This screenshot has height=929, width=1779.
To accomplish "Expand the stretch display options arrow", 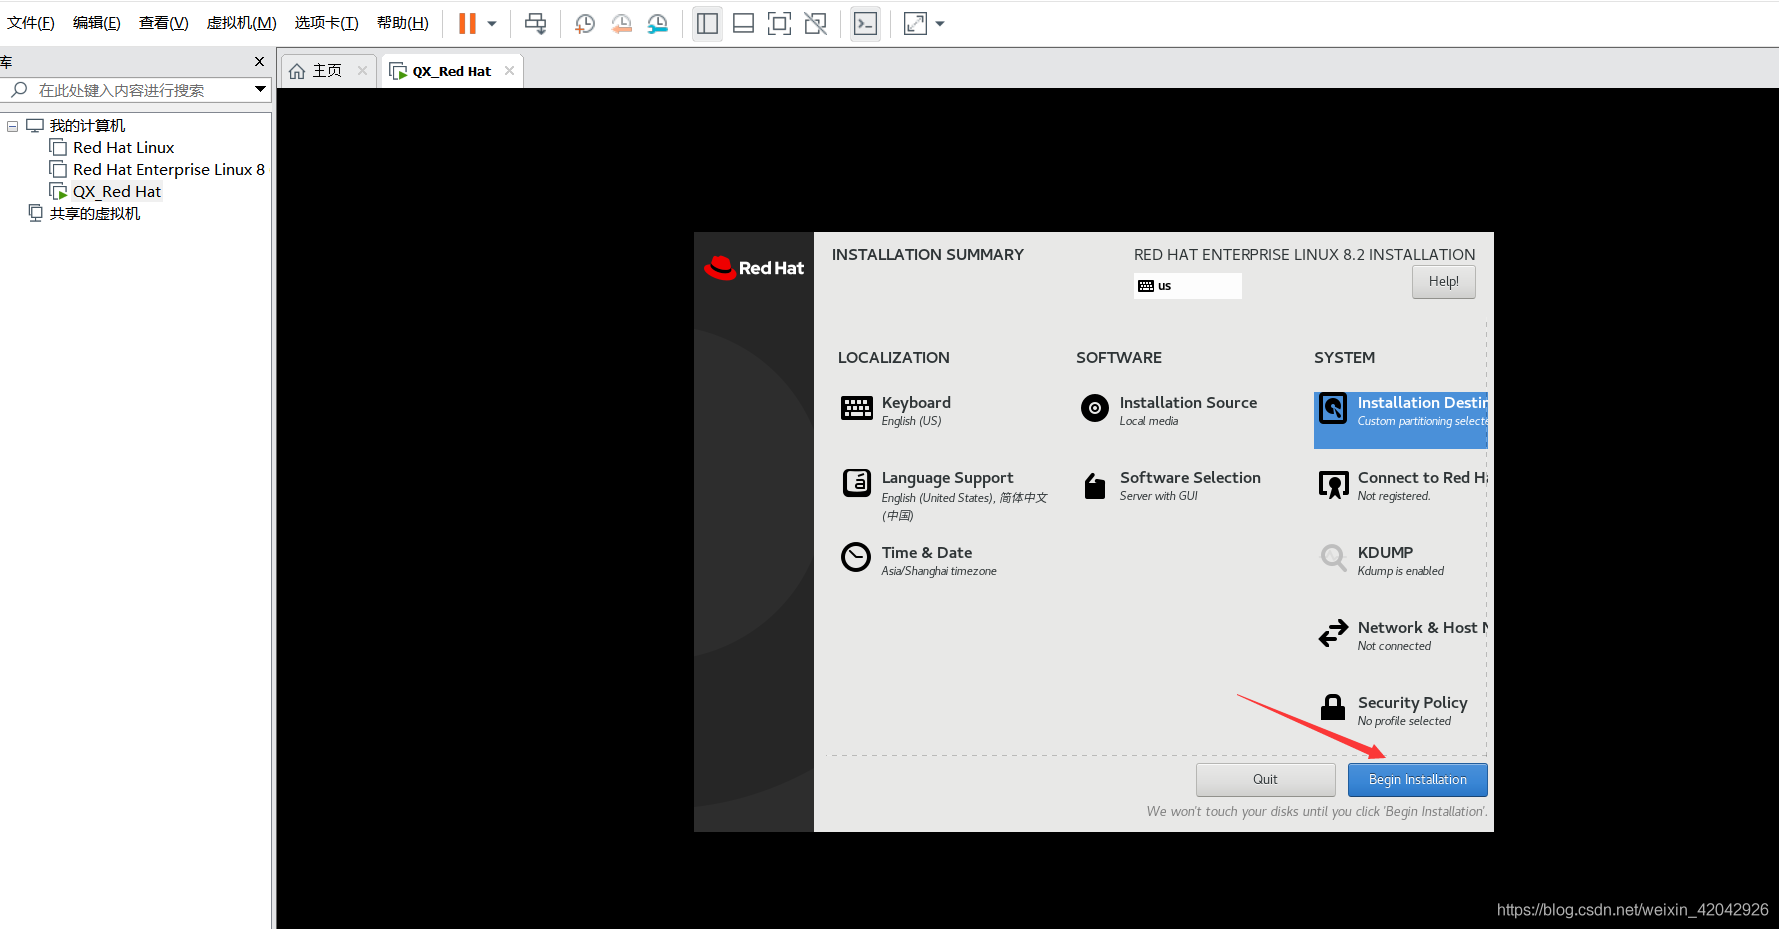I will [940, 23].
